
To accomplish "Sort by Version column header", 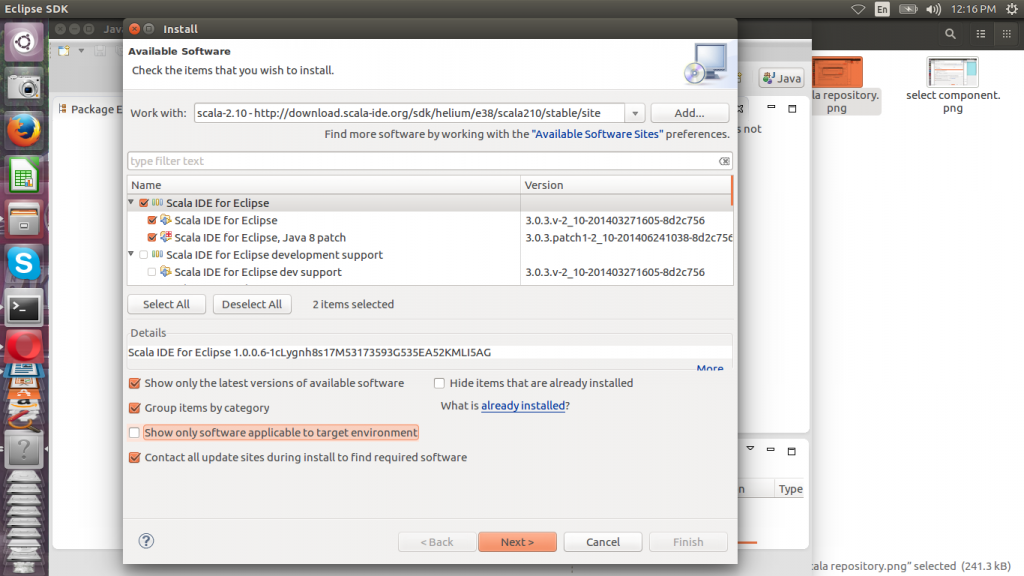I will [x=626, y=185].
